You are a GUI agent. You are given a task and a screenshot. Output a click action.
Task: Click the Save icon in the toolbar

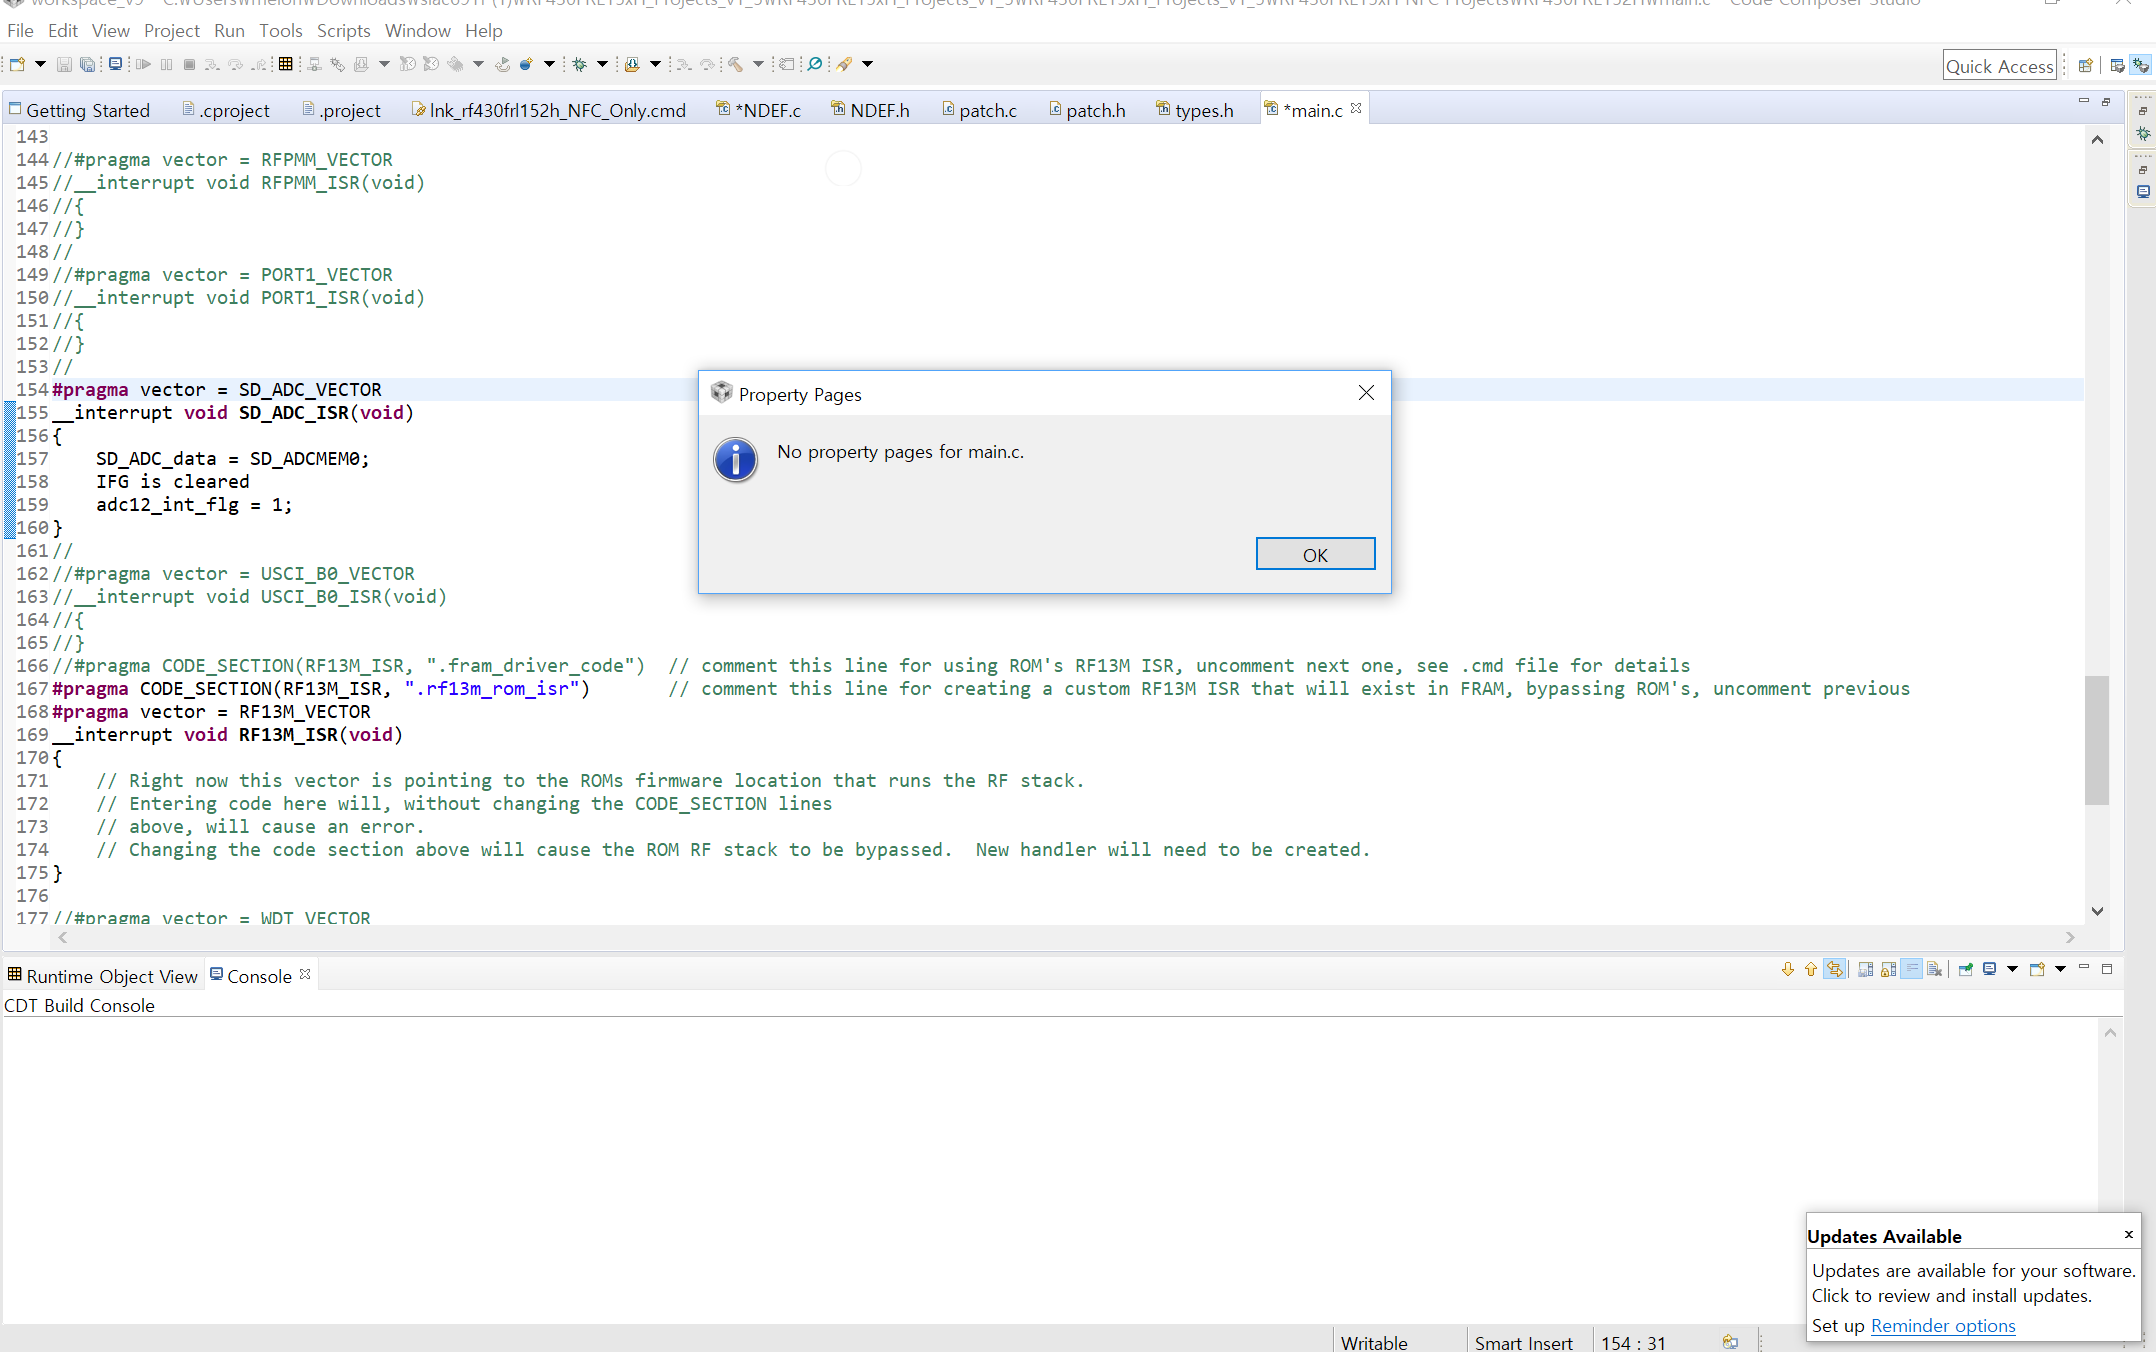[64, 64]
